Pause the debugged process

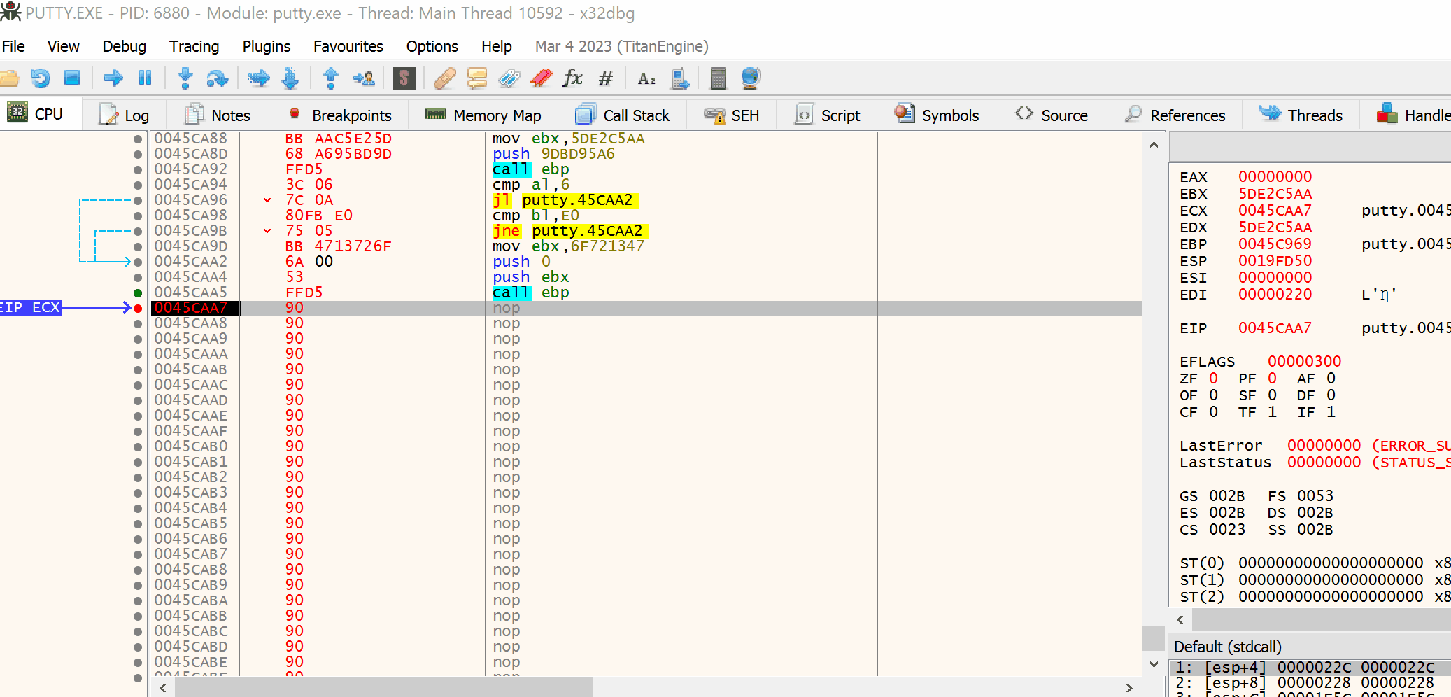pos(144,78)
